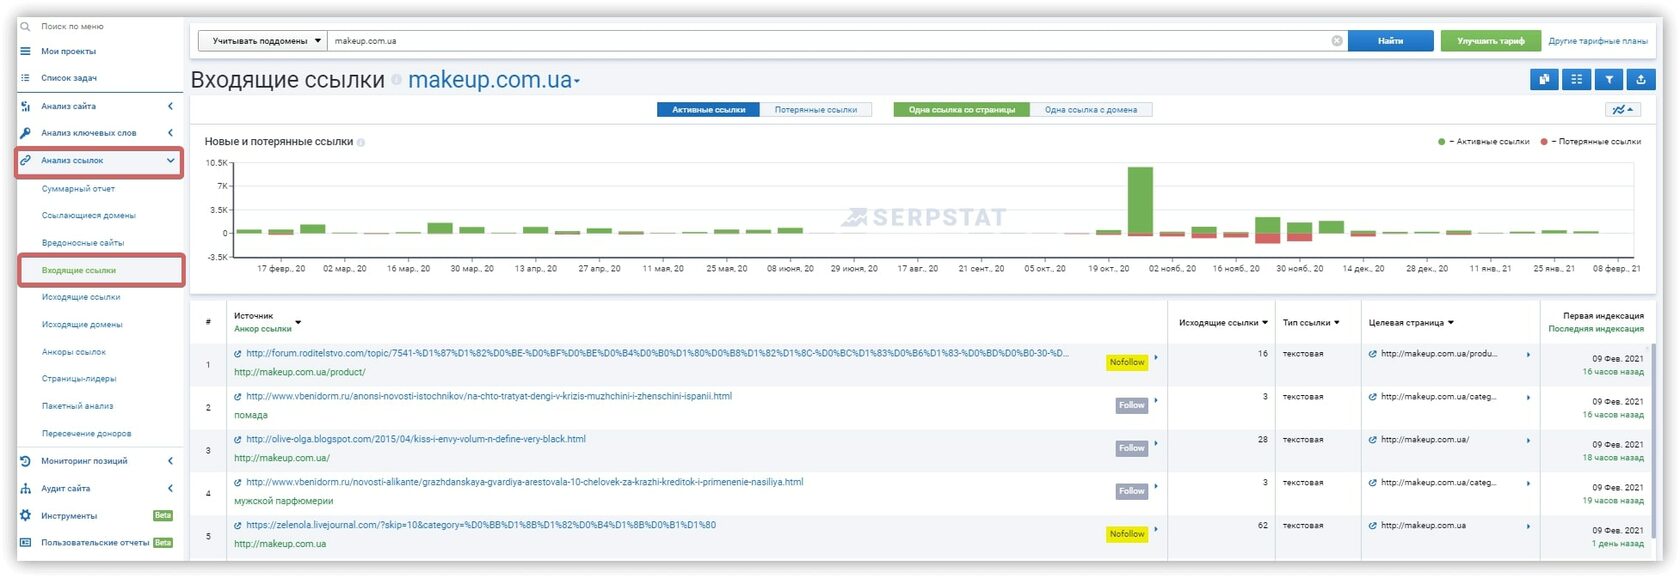Open 'Пересечение доноров' menu item
Viewport: 1680px width, 578px height.
[x=86, y=434]
